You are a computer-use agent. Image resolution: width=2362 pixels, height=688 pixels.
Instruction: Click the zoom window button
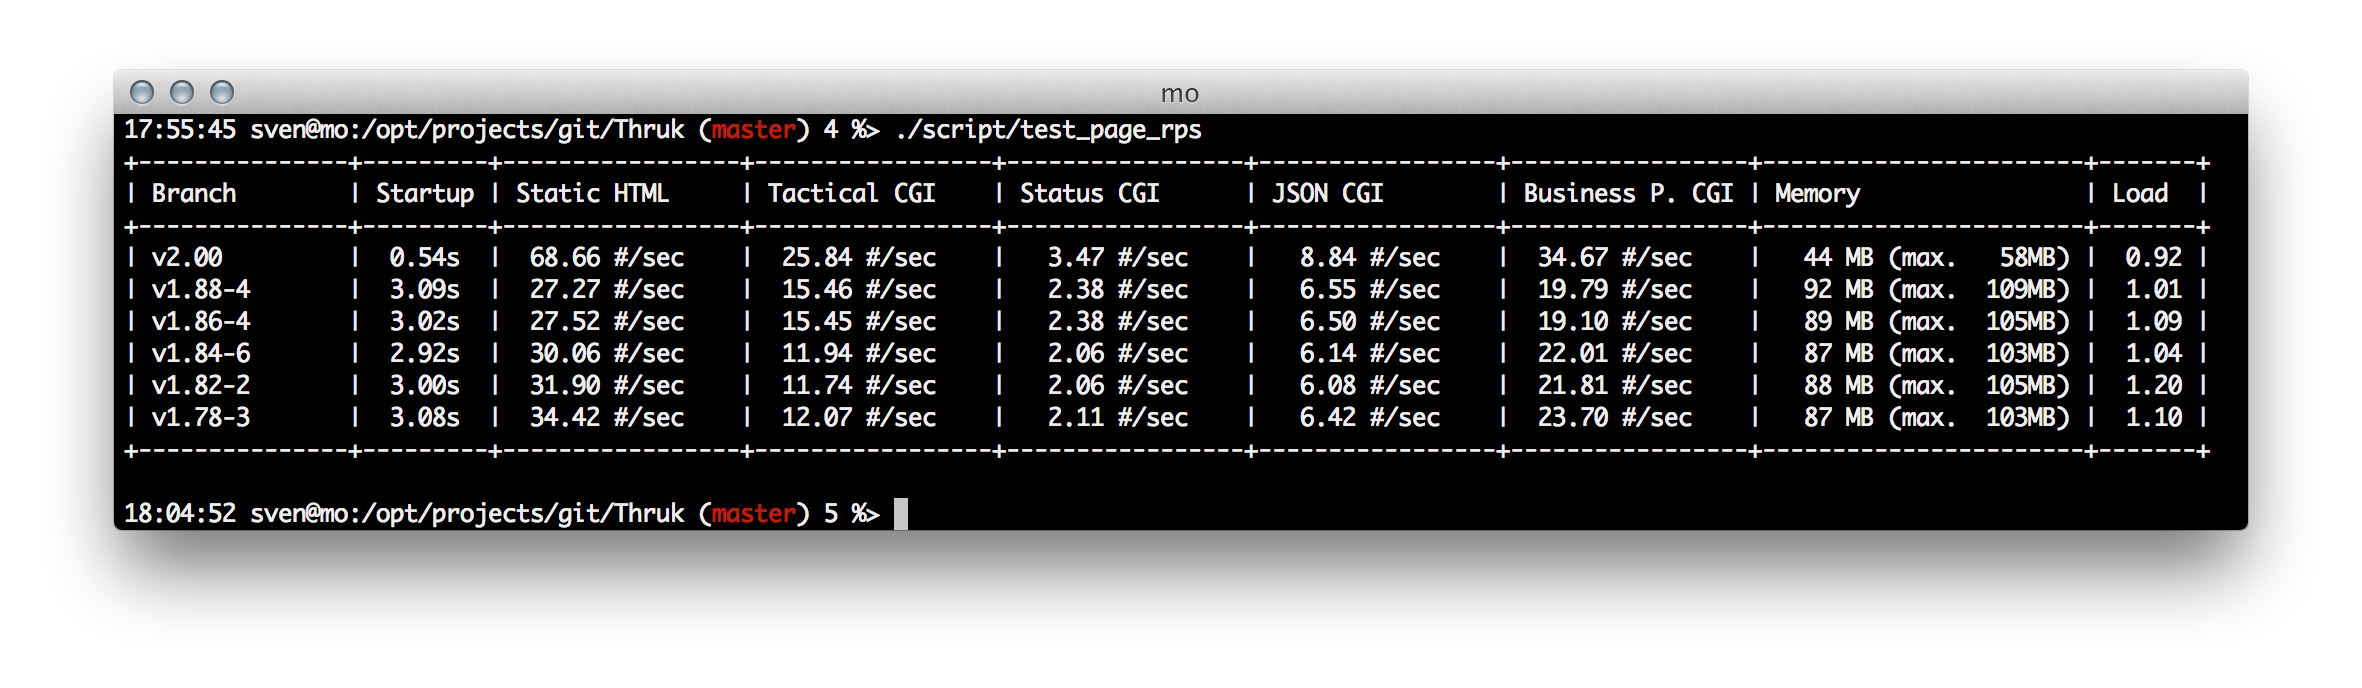(222, 93)
